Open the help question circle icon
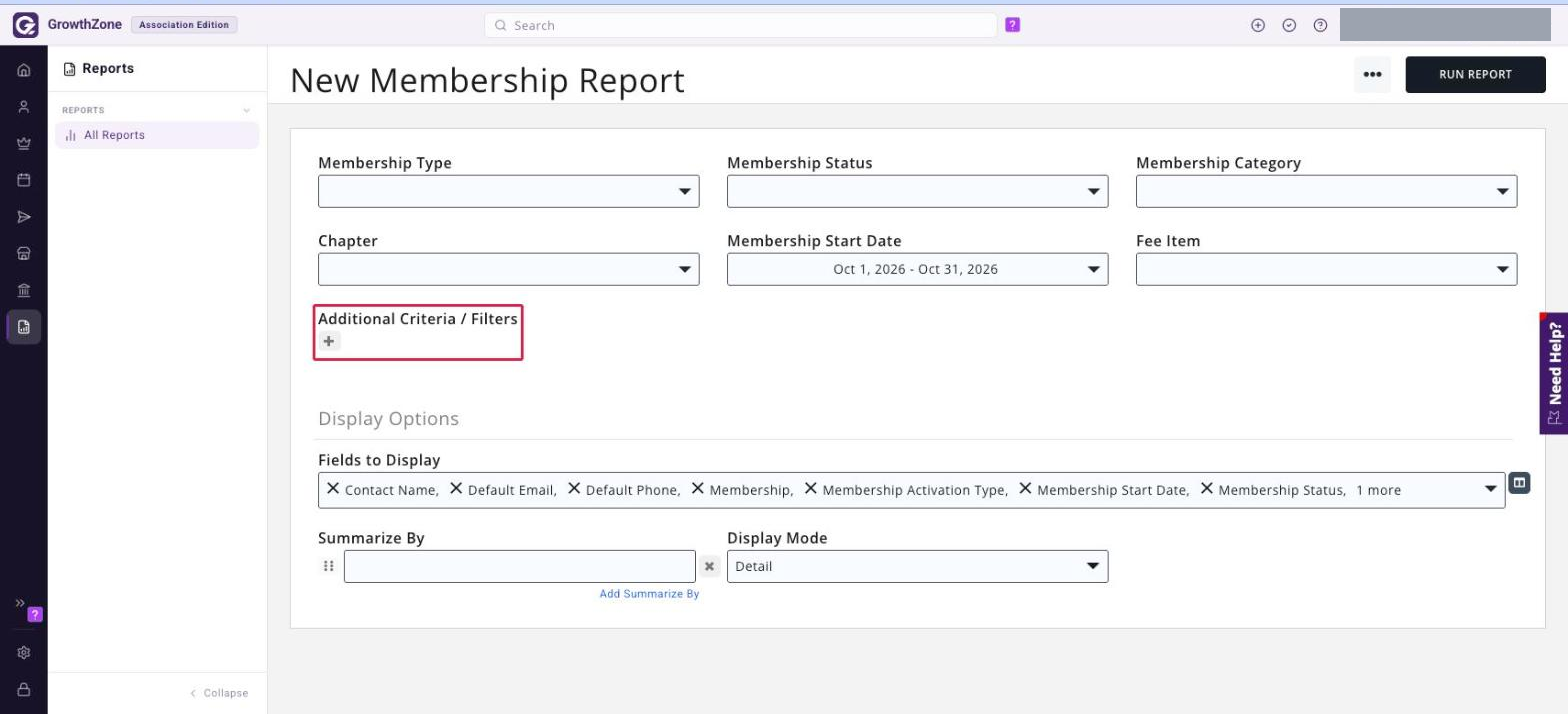The height and width of the screenshot is (714, 1568). [x=1320, y=25]
